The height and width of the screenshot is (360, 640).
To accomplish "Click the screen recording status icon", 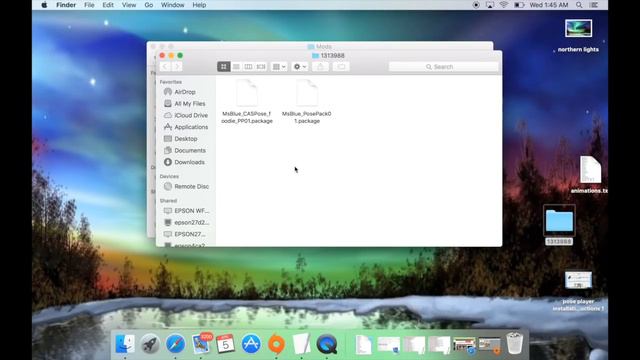I will (476, 5).
